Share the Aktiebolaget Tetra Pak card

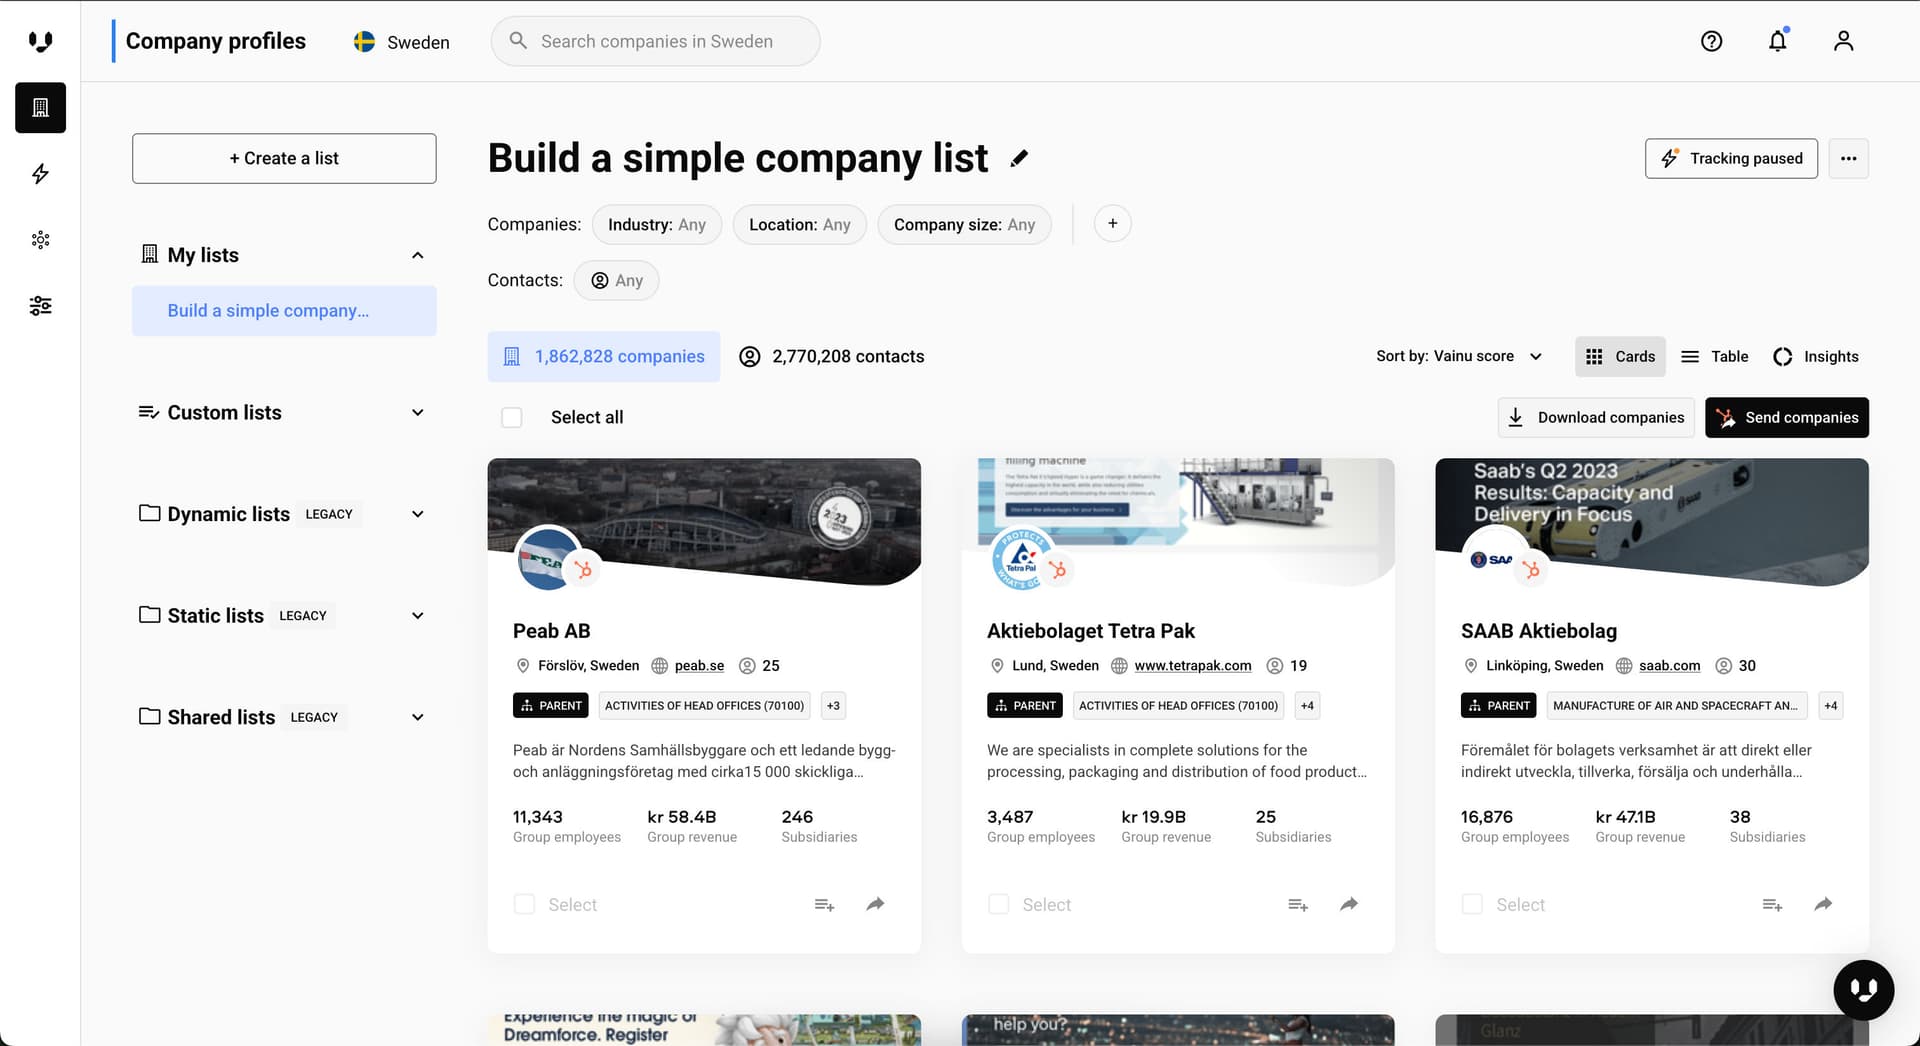[x=1349, y=904]
